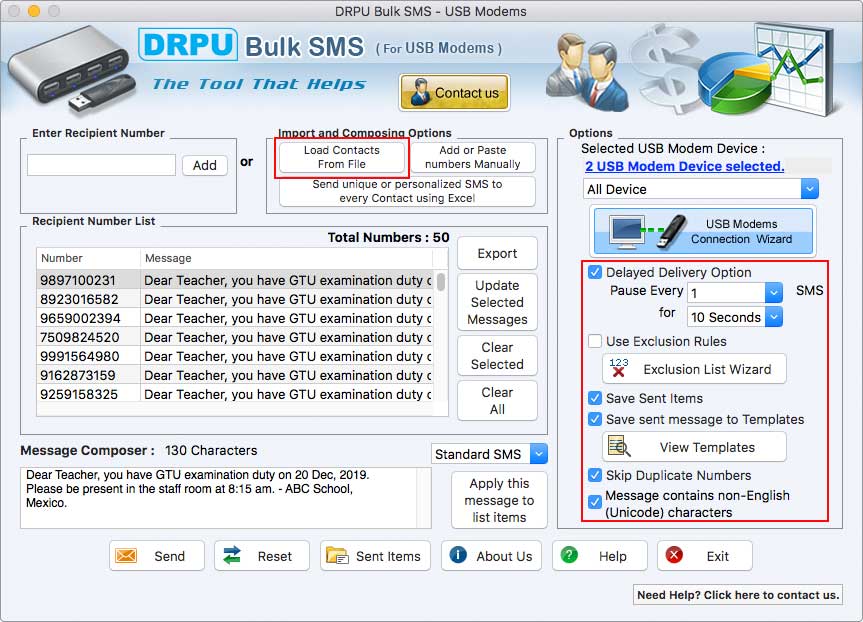Viewport: 863px width, 622px height.
Task: Select the row with number 9991564980
Action: (x=235, y=356)
